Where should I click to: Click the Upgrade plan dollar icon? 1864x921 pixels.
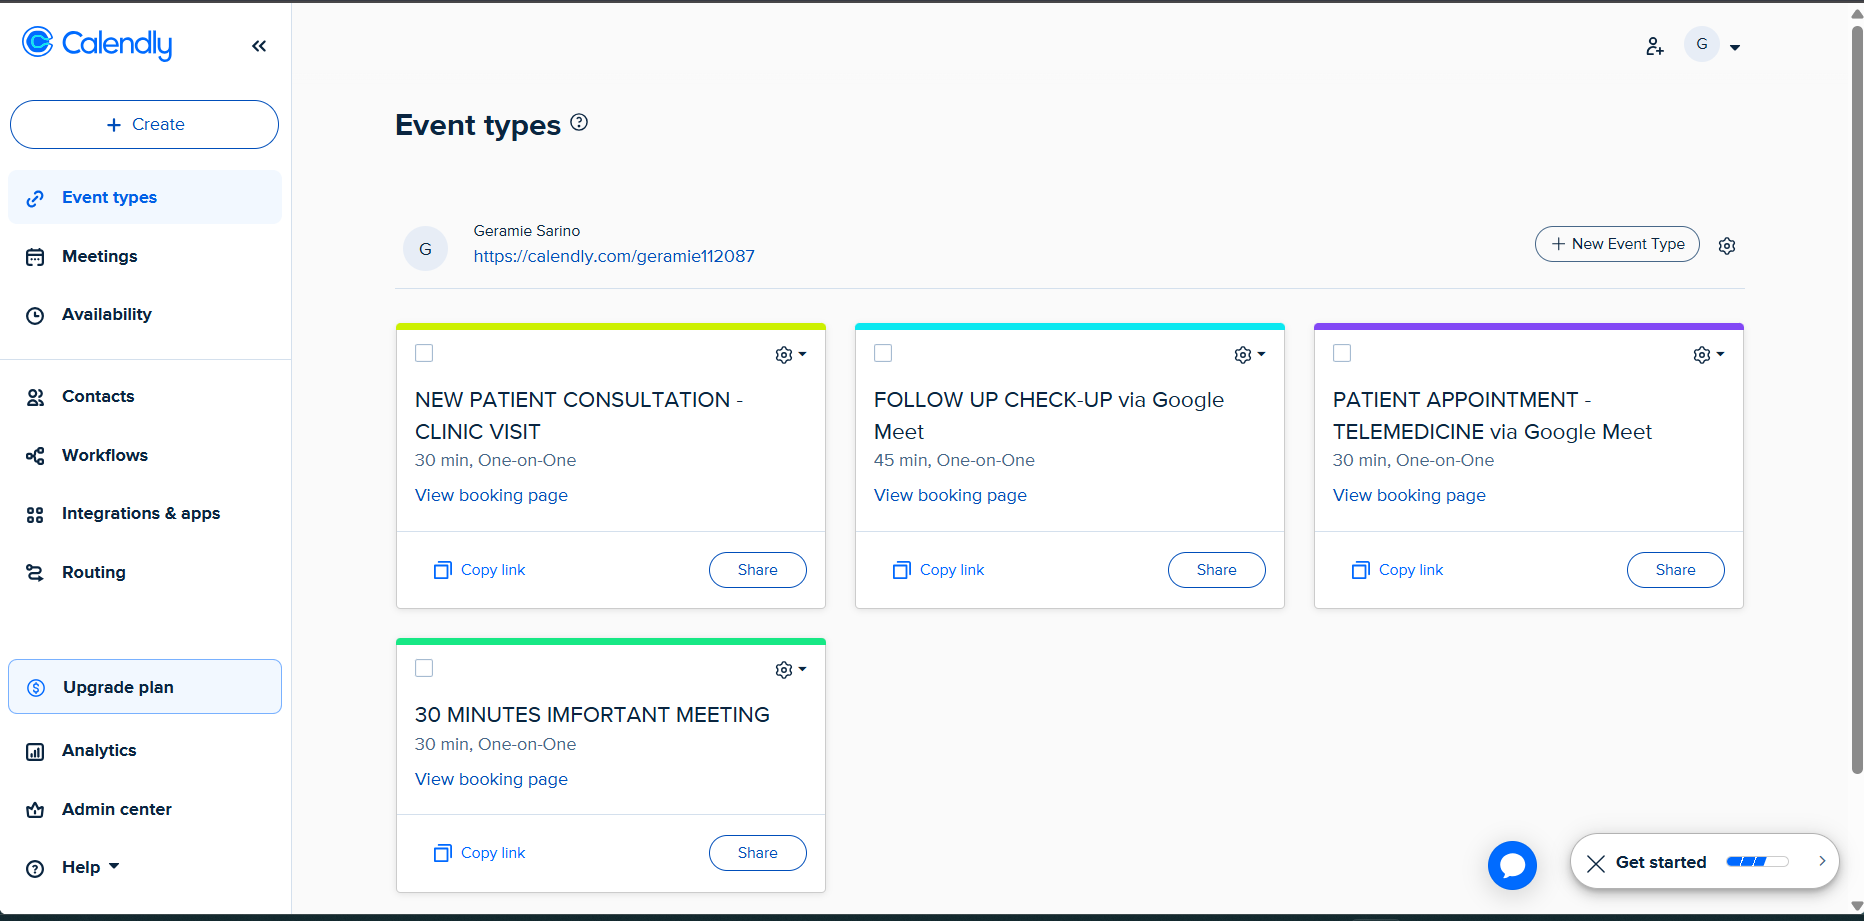click(x=36, y=687)
